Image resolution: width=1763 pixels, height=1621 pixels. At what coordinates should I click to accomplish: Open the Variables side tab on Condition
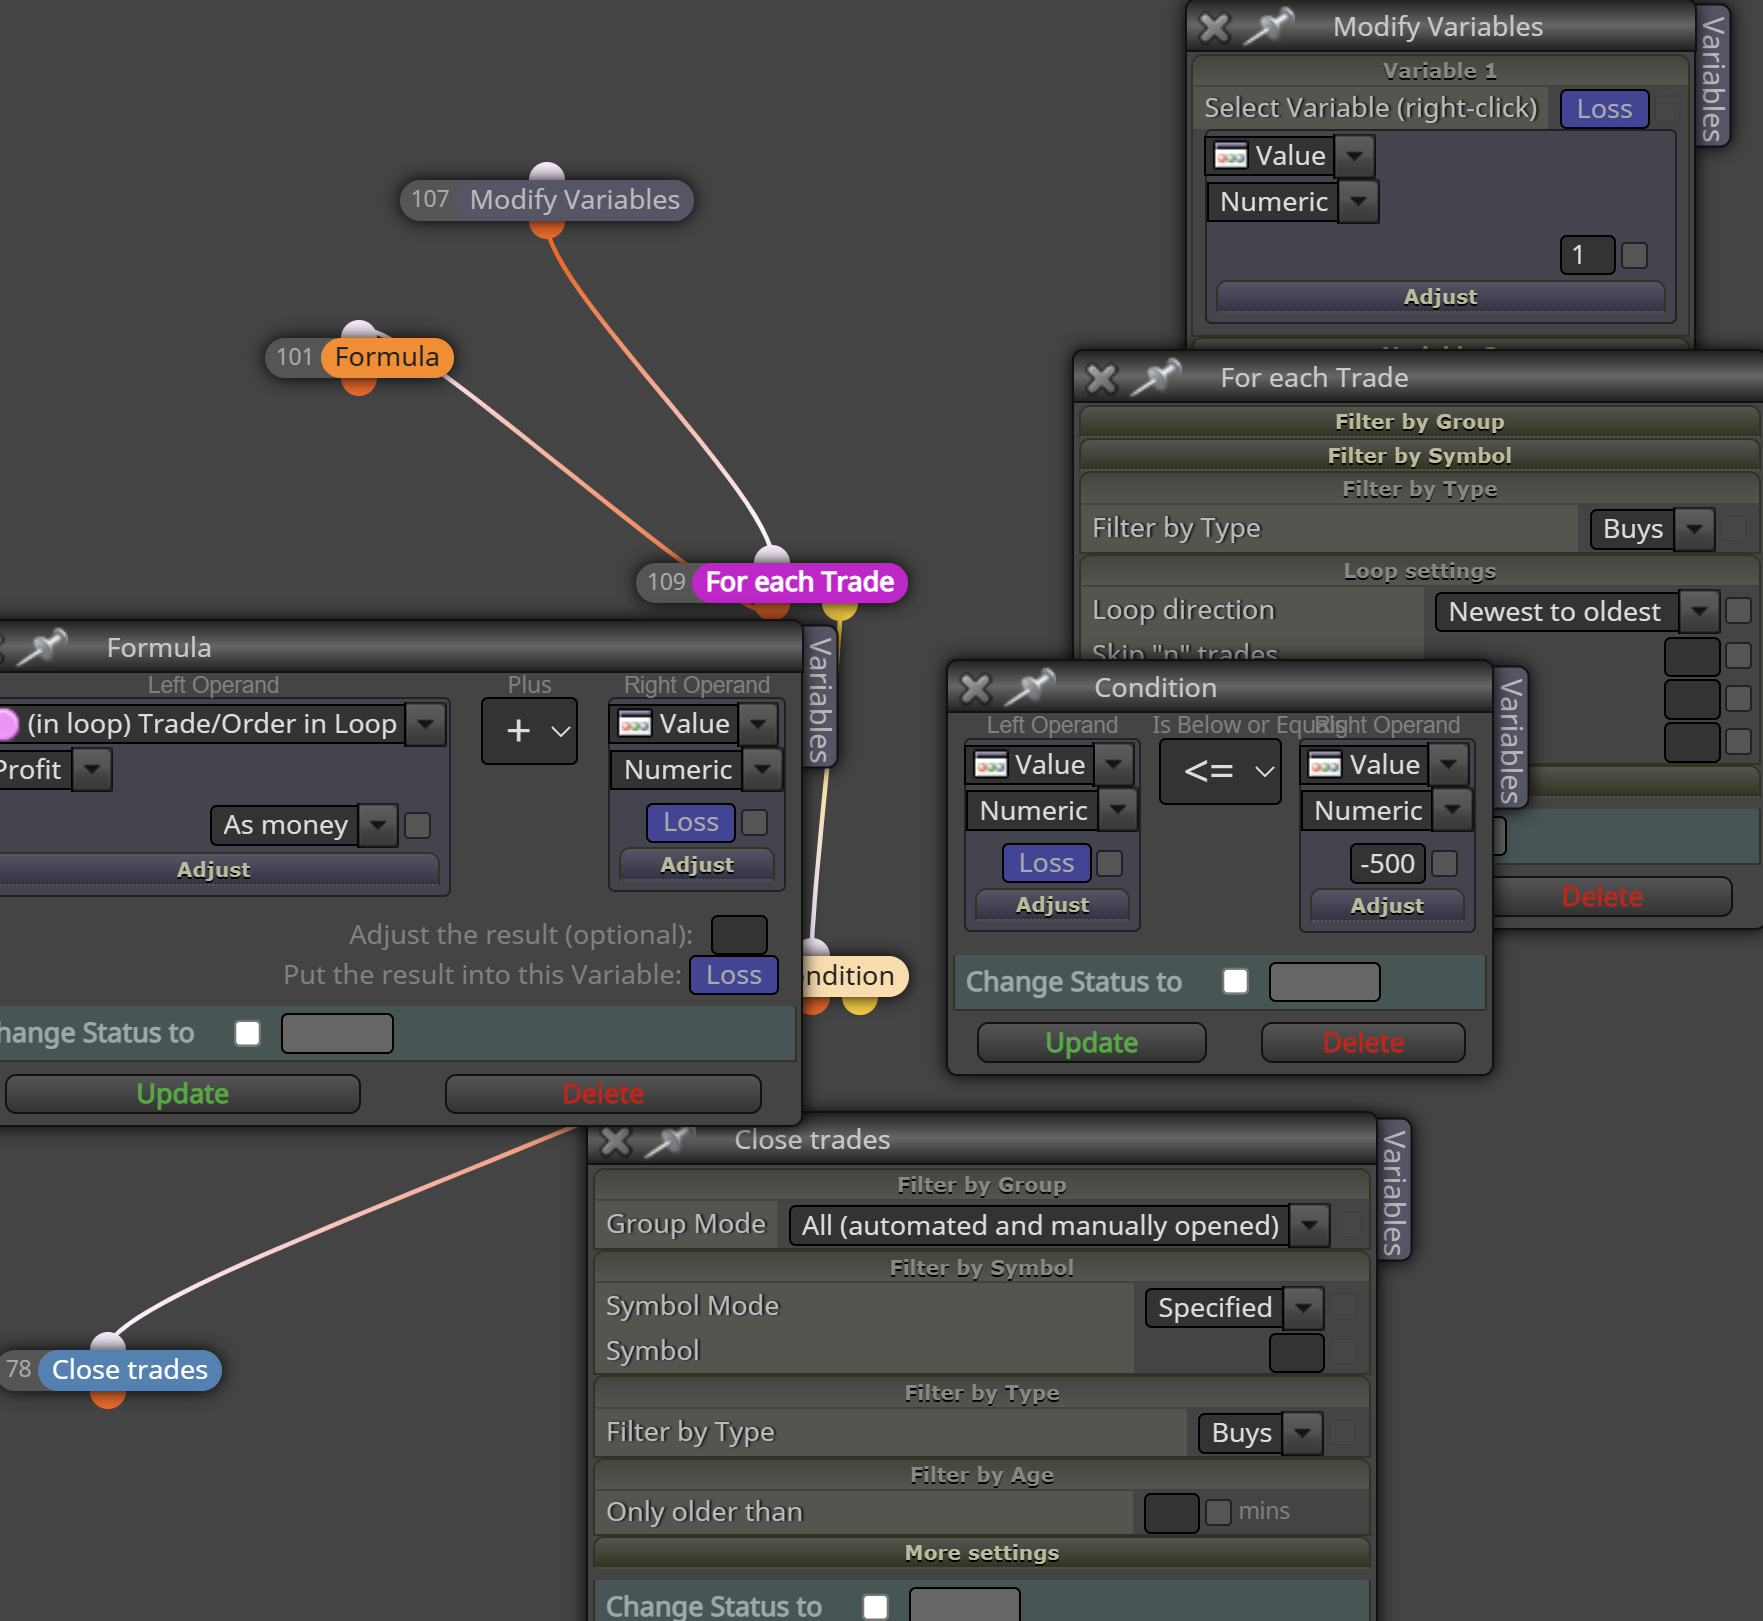[x=1511, y=738]
